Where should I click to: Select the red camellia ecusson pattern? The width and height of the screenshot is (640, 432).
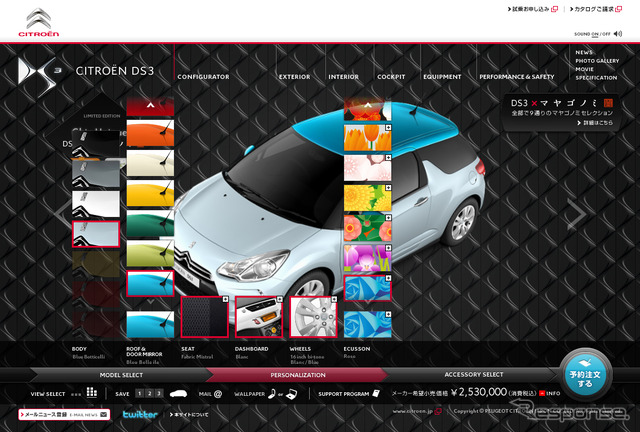[367, 228]
